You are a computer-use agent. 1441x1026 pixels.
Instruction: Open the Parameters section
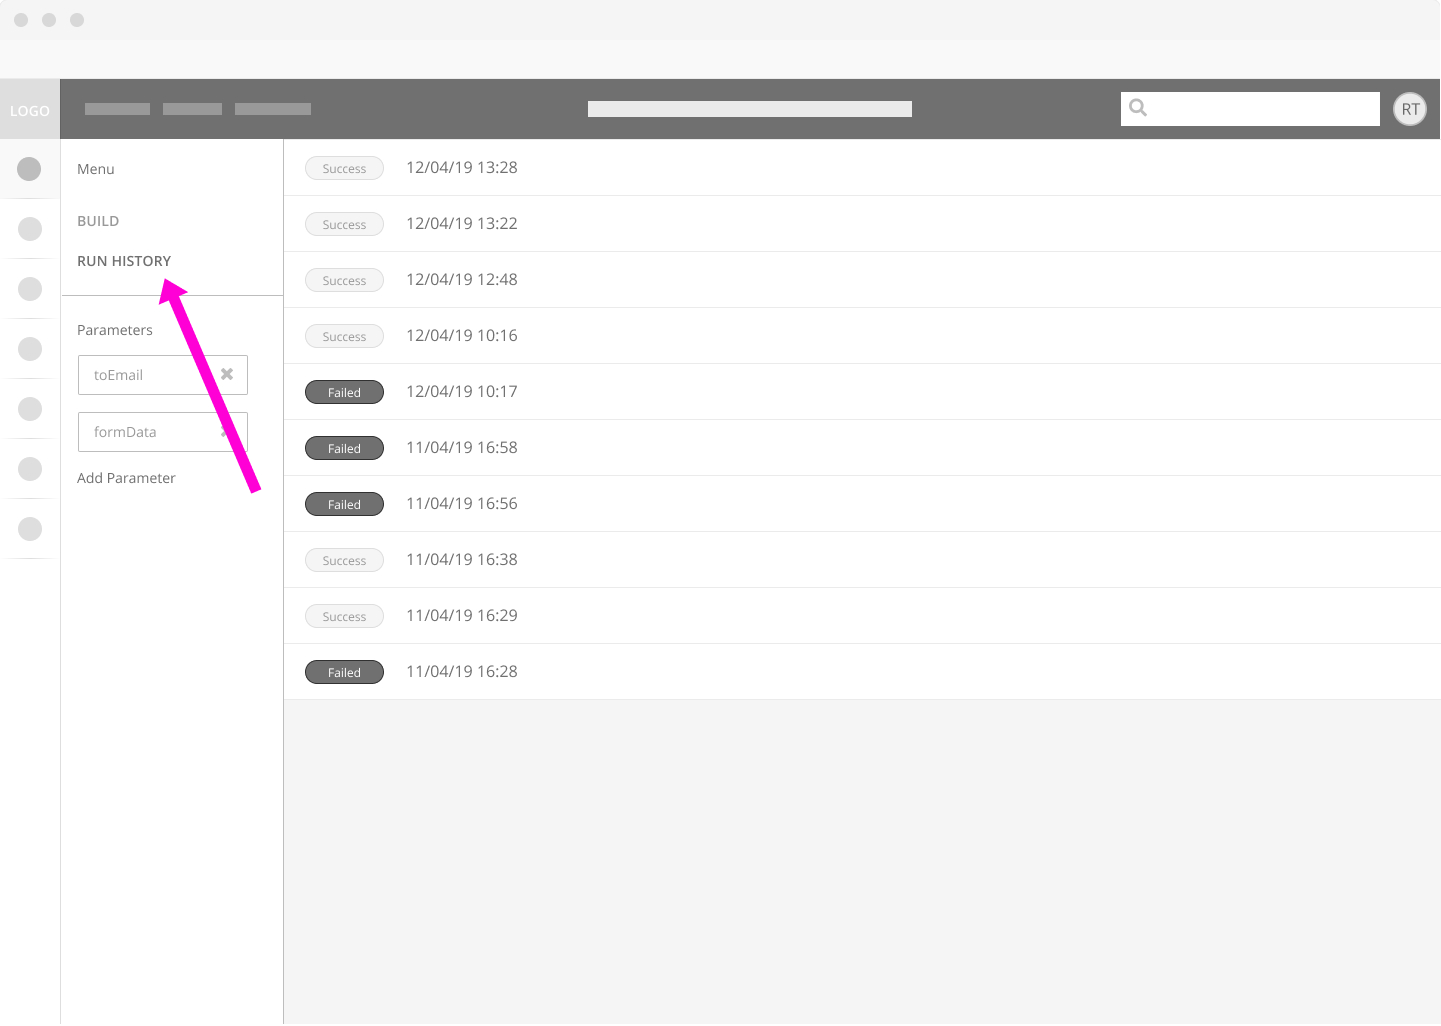(x=115, y=329)
